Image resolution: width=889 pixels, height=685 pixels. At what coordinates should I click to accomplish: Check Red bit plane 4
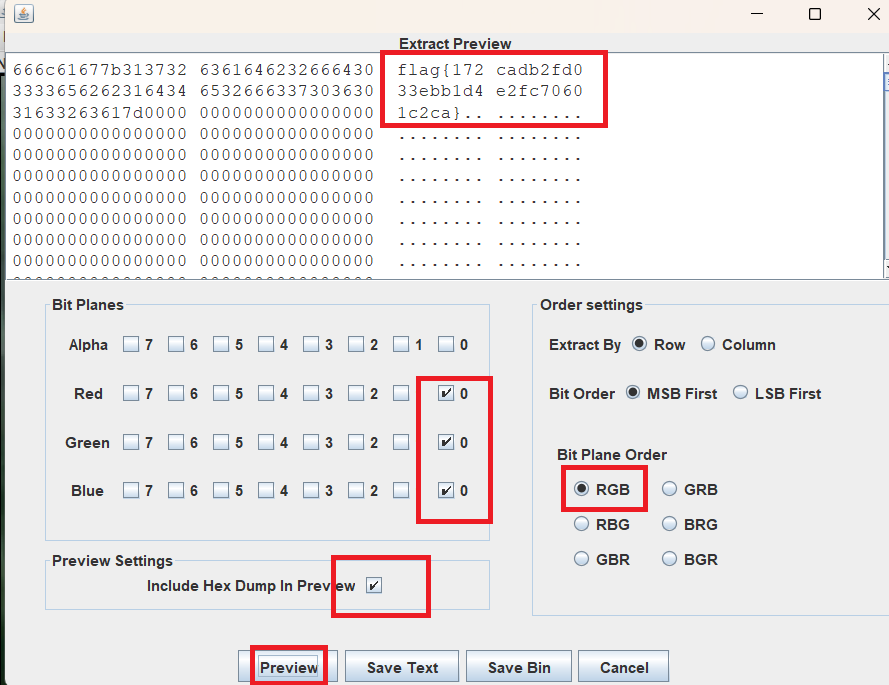click(x=266, y=393)
